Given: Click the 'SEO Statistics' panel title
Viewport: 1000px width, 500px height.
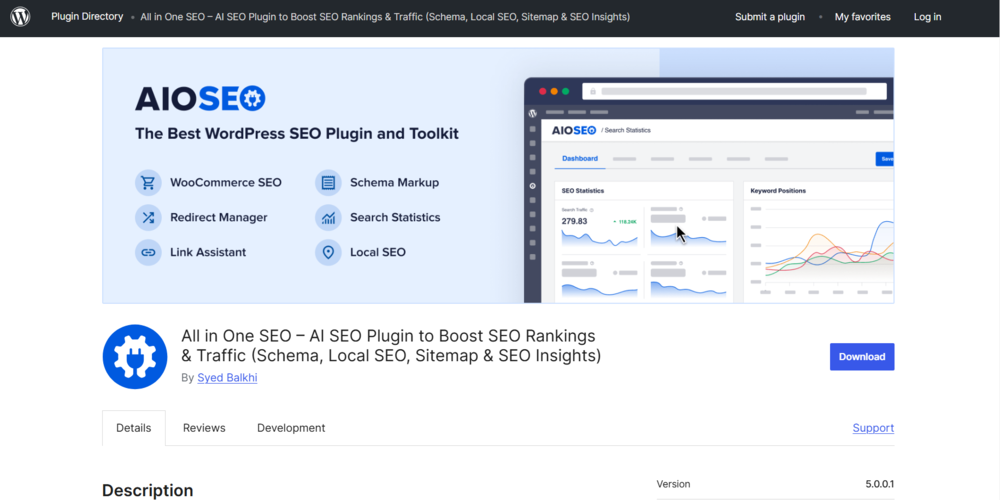Looking at the screenshot, I should tap(583, 191).
